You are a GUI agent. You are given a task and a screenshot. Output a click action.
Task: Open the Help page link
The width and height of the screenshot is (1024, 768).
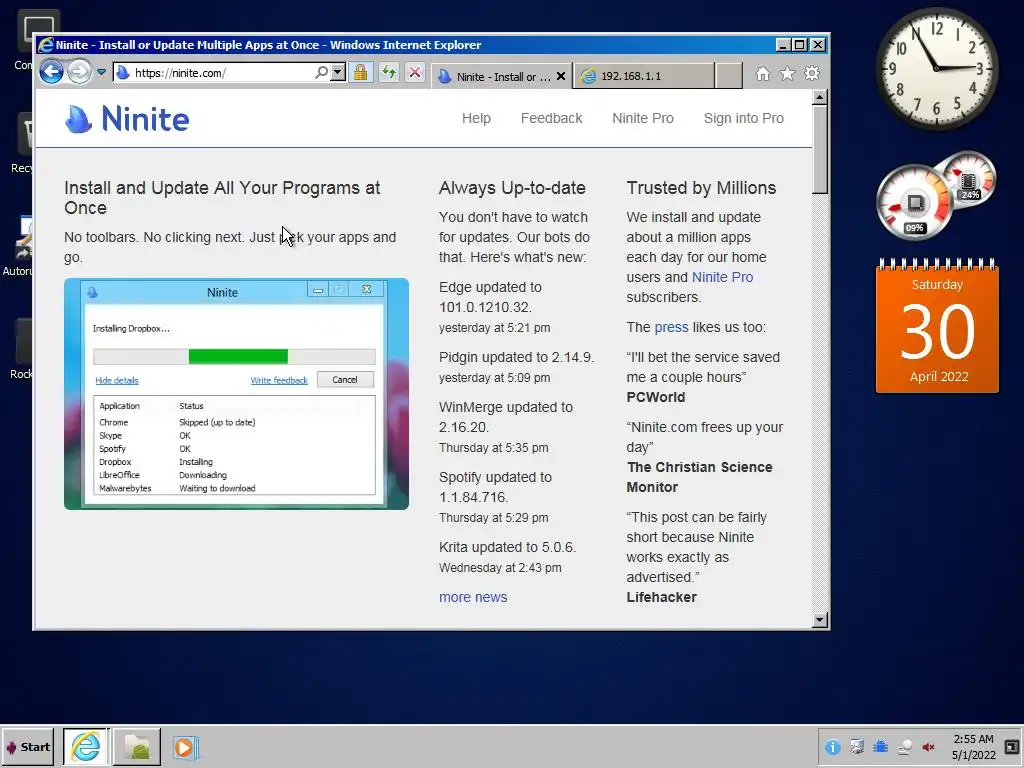(x=476, y=118)
